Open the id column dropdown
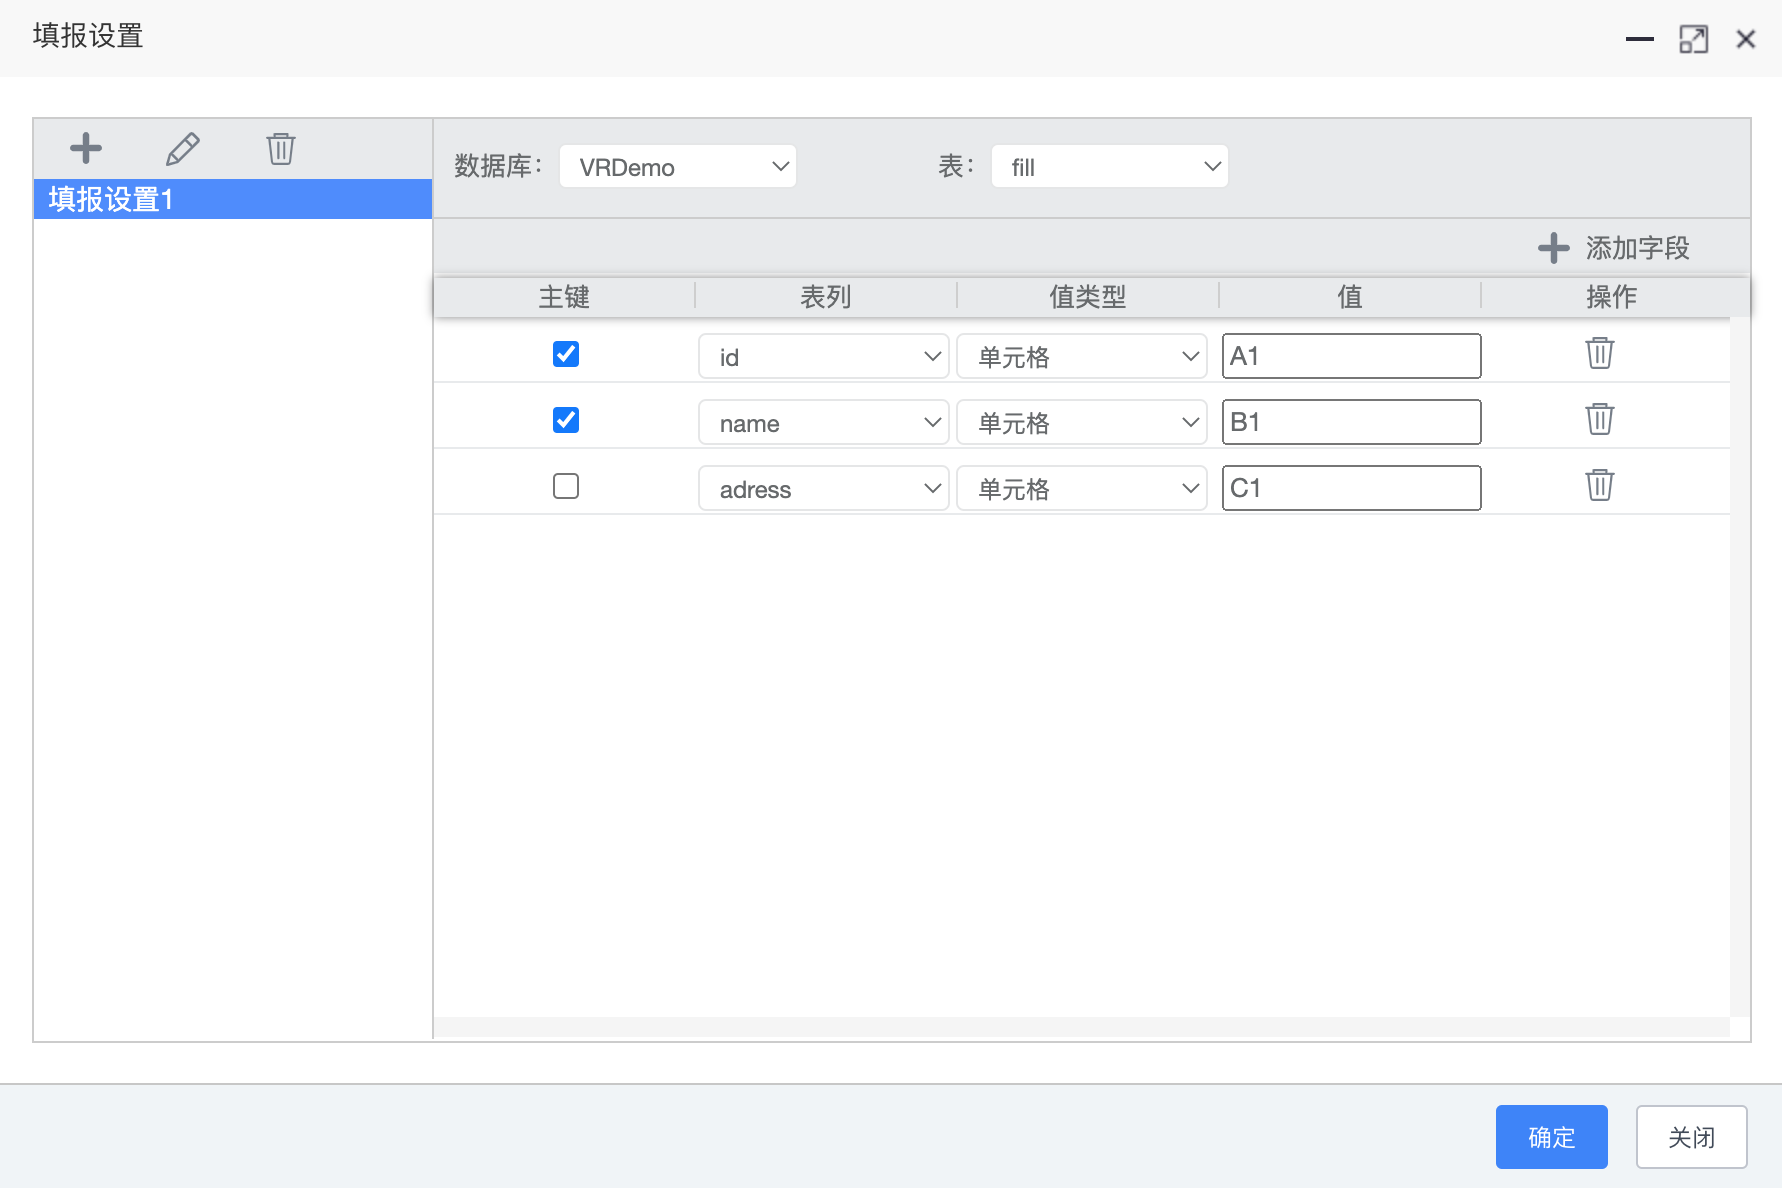Viewport: 1782px width, 1188px height. (824, 356)
